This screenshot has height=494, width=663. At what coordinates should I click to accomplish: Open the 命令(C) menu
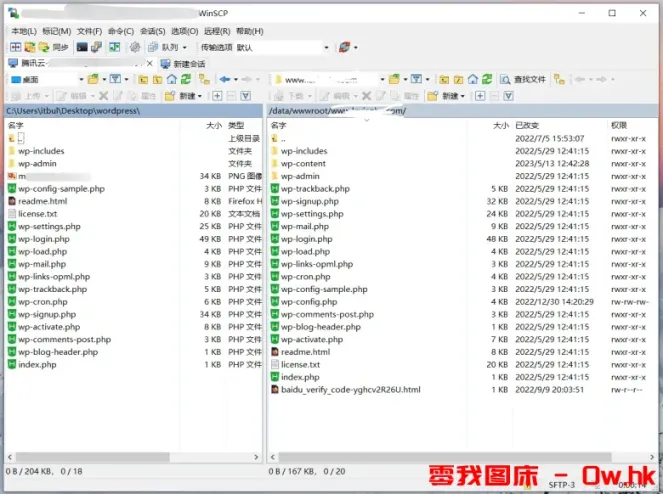coord(120,31)
